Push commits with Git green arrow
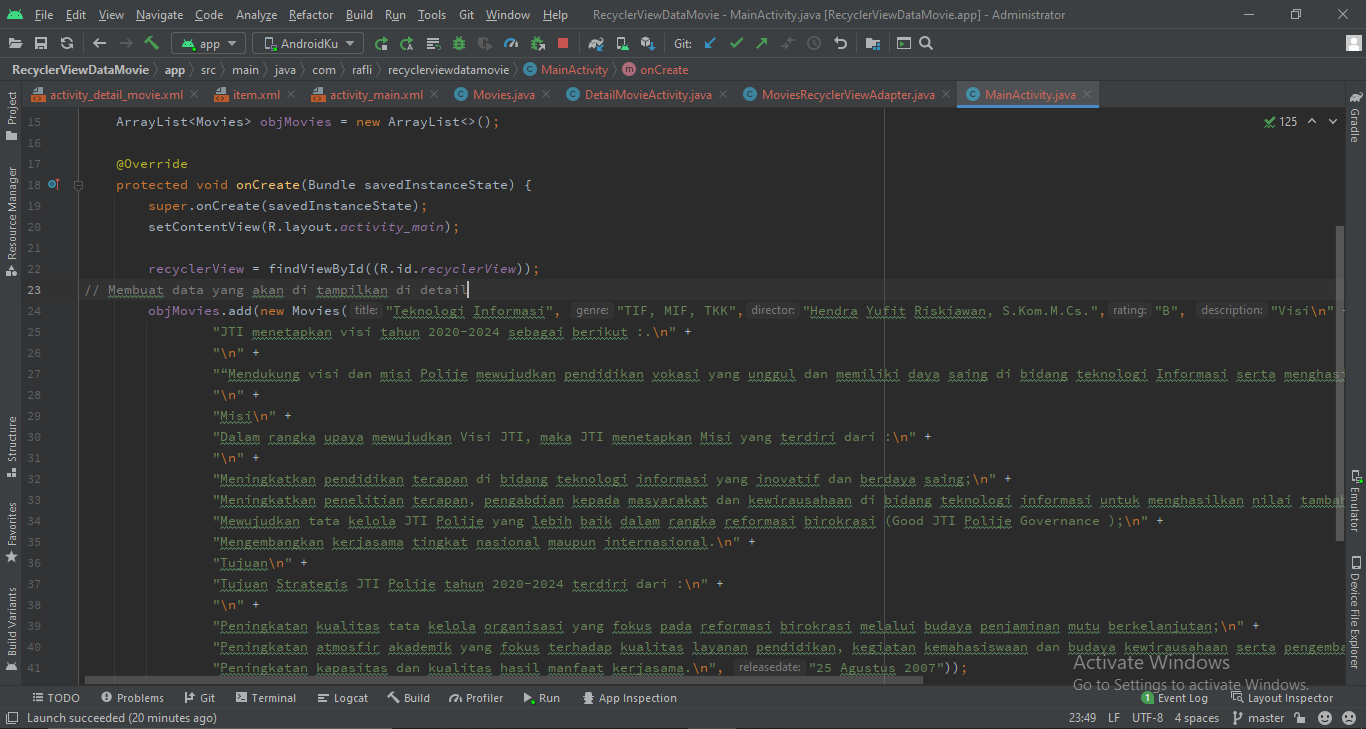This screenshot has height=729, width=1366. (x=762, y=43)
